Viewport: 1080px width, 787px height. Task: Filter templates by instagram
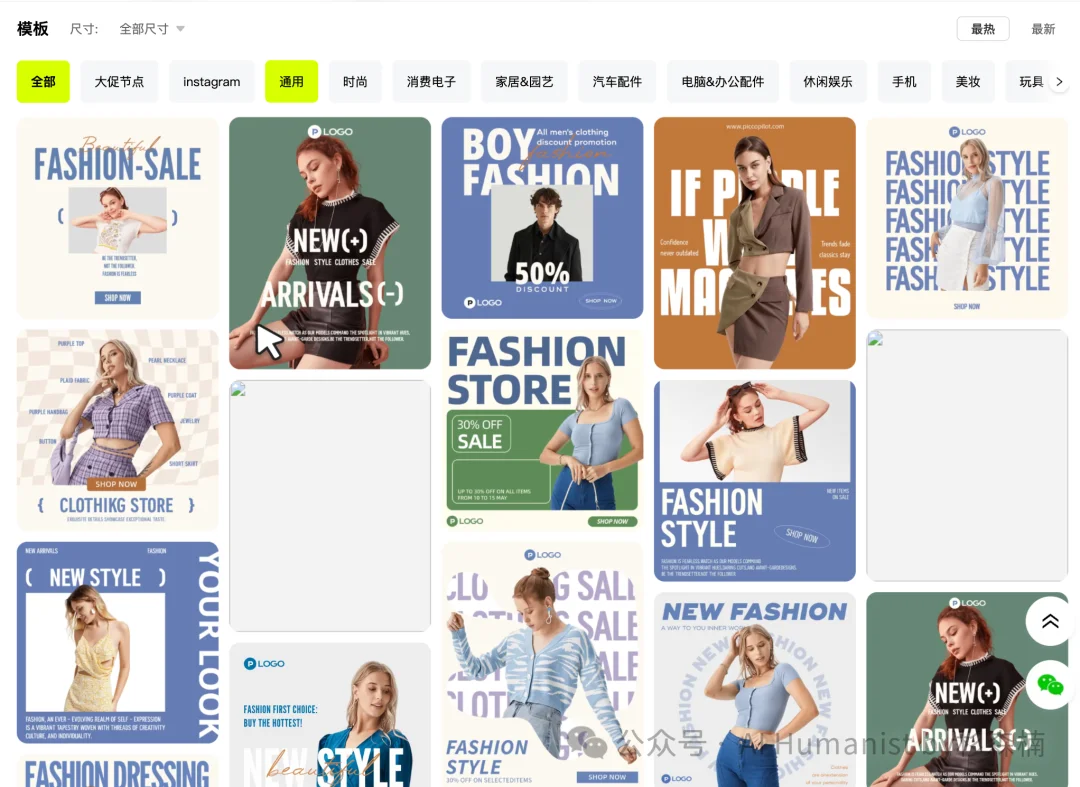point(211,82)
